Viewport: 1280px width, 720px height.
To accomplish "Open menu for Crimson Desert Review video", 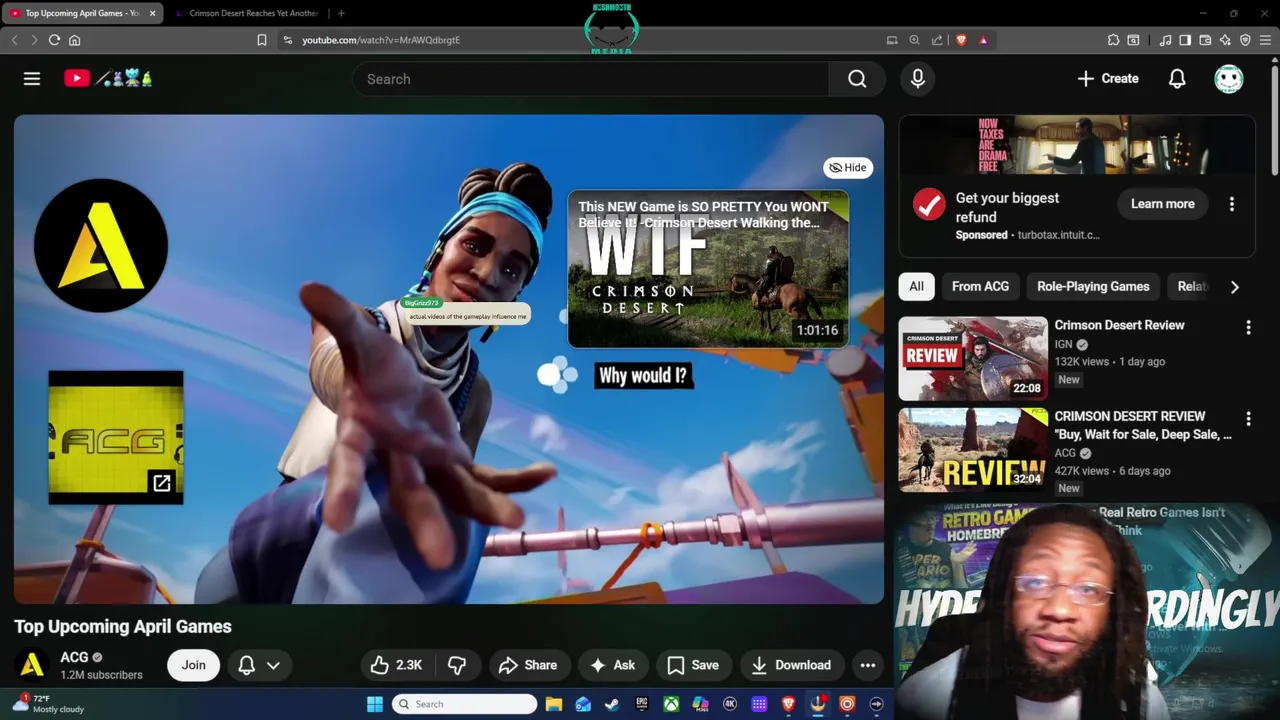I will [x=1248, y=328].
